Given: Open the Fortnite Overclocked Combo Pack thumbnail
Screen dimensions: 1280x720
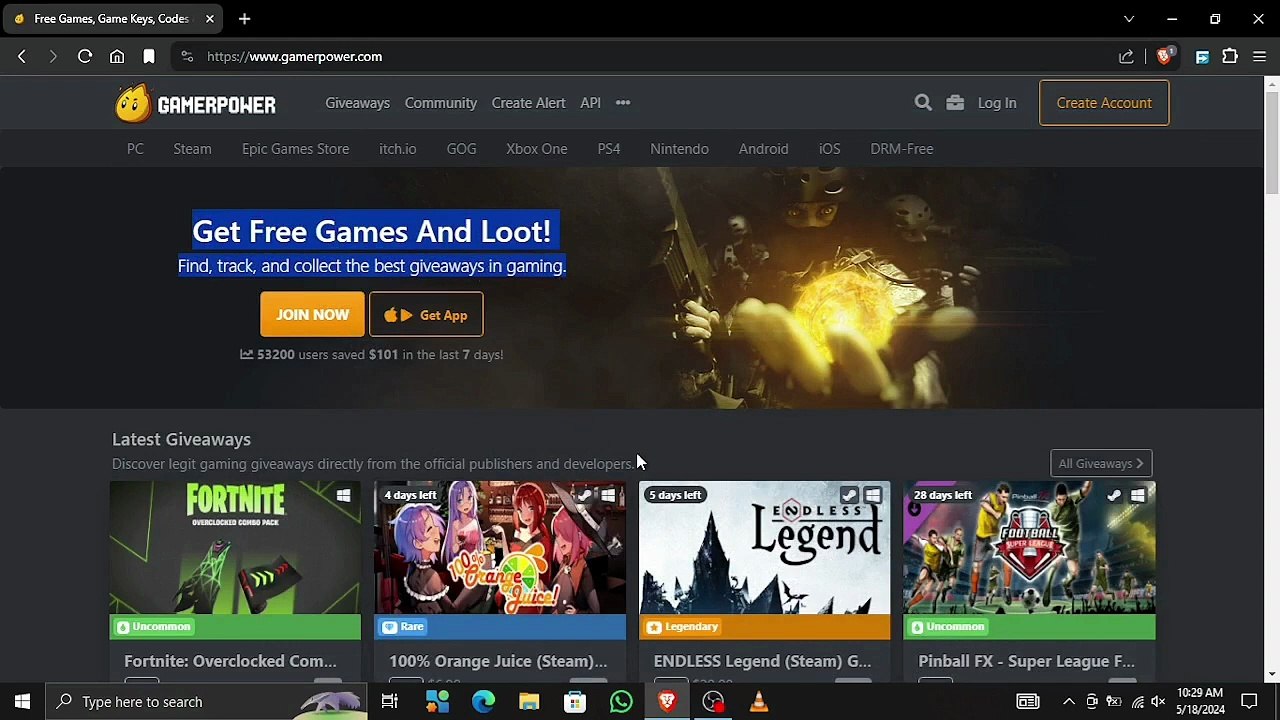Looking at the screenshot, I should [235, 548].
